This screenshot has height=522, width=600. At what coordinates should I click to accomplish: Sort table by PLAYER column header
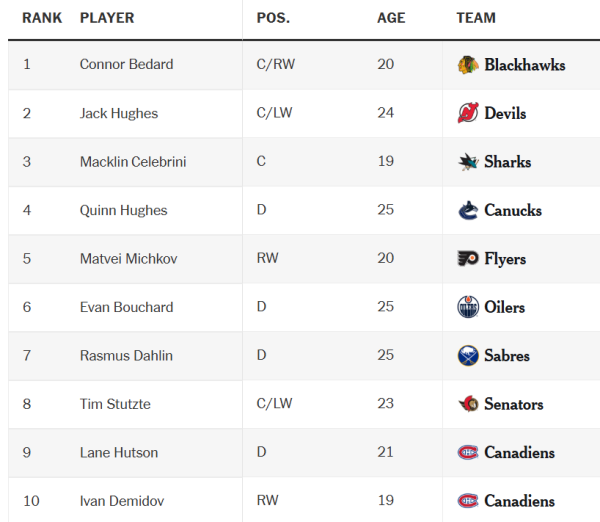pyautogui.click(x=107, y=18)
